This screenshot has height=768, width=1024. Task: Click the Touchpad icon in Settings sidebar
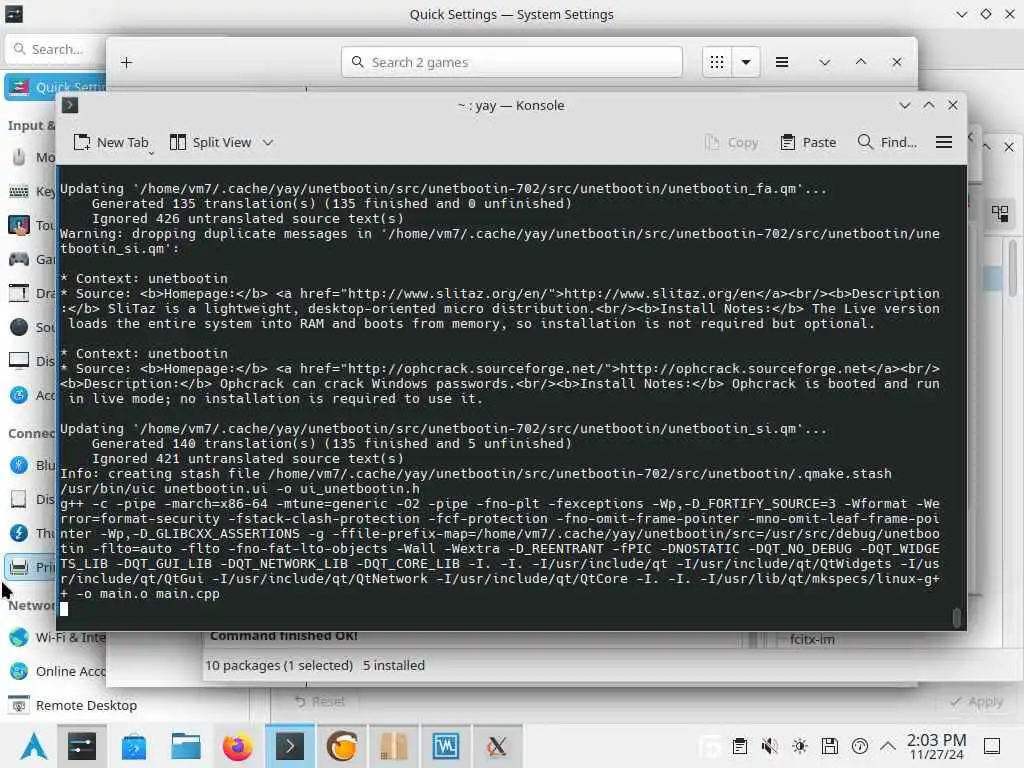[19, 225]
